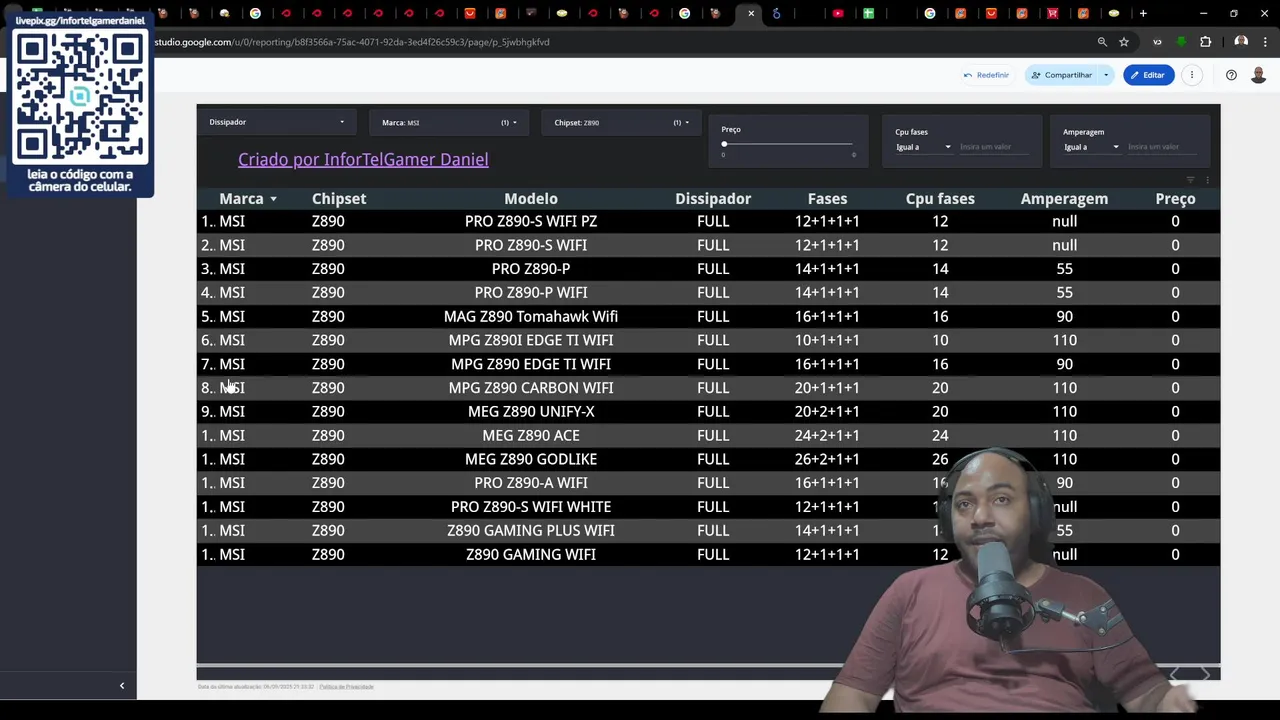Open the Dissipador filter dropdown
This screenshot has width=1280, height=720.
click(277, 122)
